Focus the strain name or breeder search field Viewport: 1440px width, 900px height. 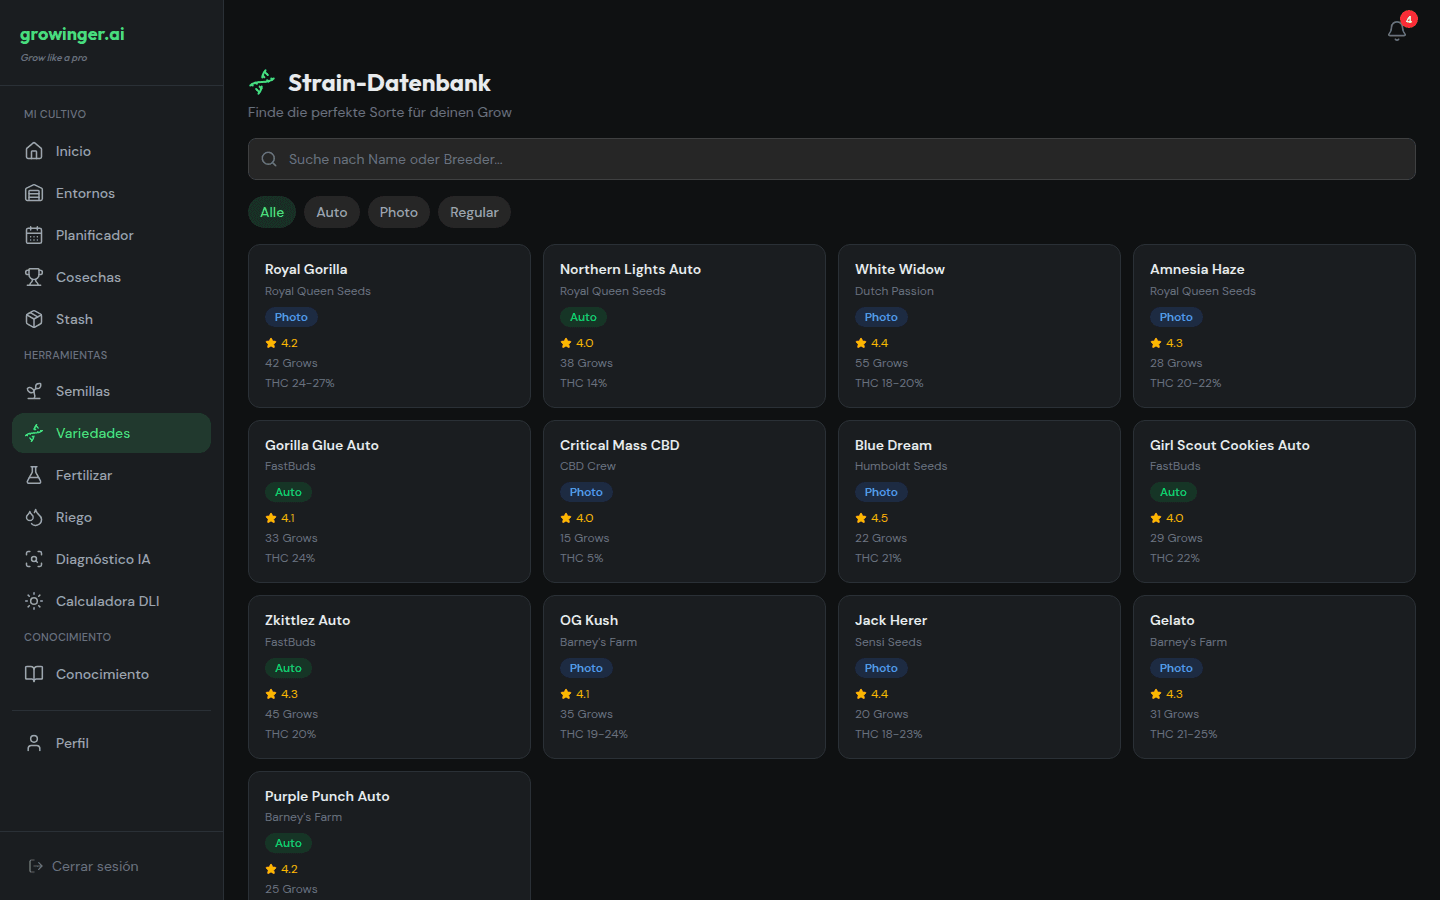pyautogui.click(x=832, y=159)
